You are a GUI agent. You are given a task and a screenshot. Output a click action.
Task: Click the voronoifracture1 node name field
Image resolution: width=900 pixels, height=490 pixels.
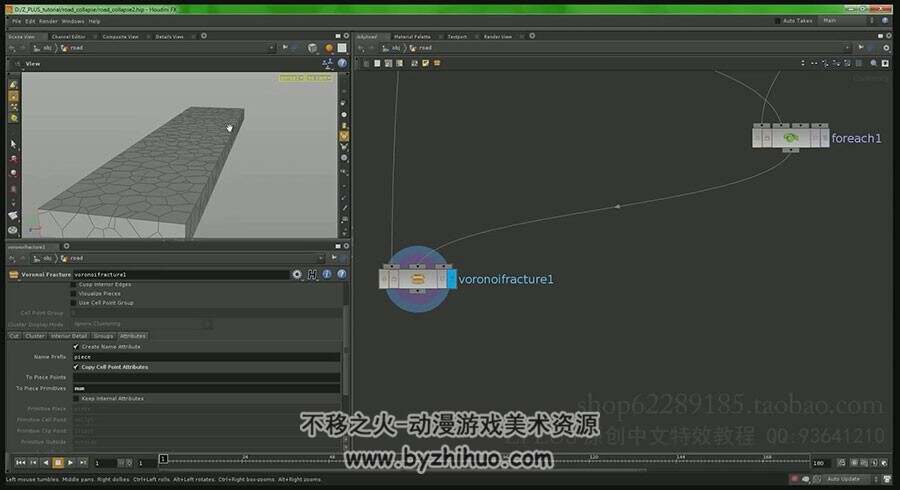pyautogui.click(x=181, y=274)
